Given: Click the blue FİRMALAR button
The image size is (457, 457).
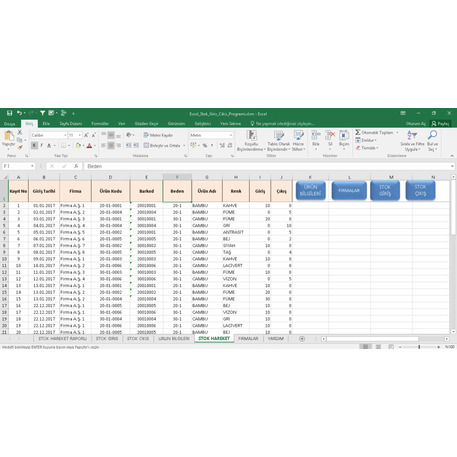Looking at the screenshot, I should (x=349, y=191).
